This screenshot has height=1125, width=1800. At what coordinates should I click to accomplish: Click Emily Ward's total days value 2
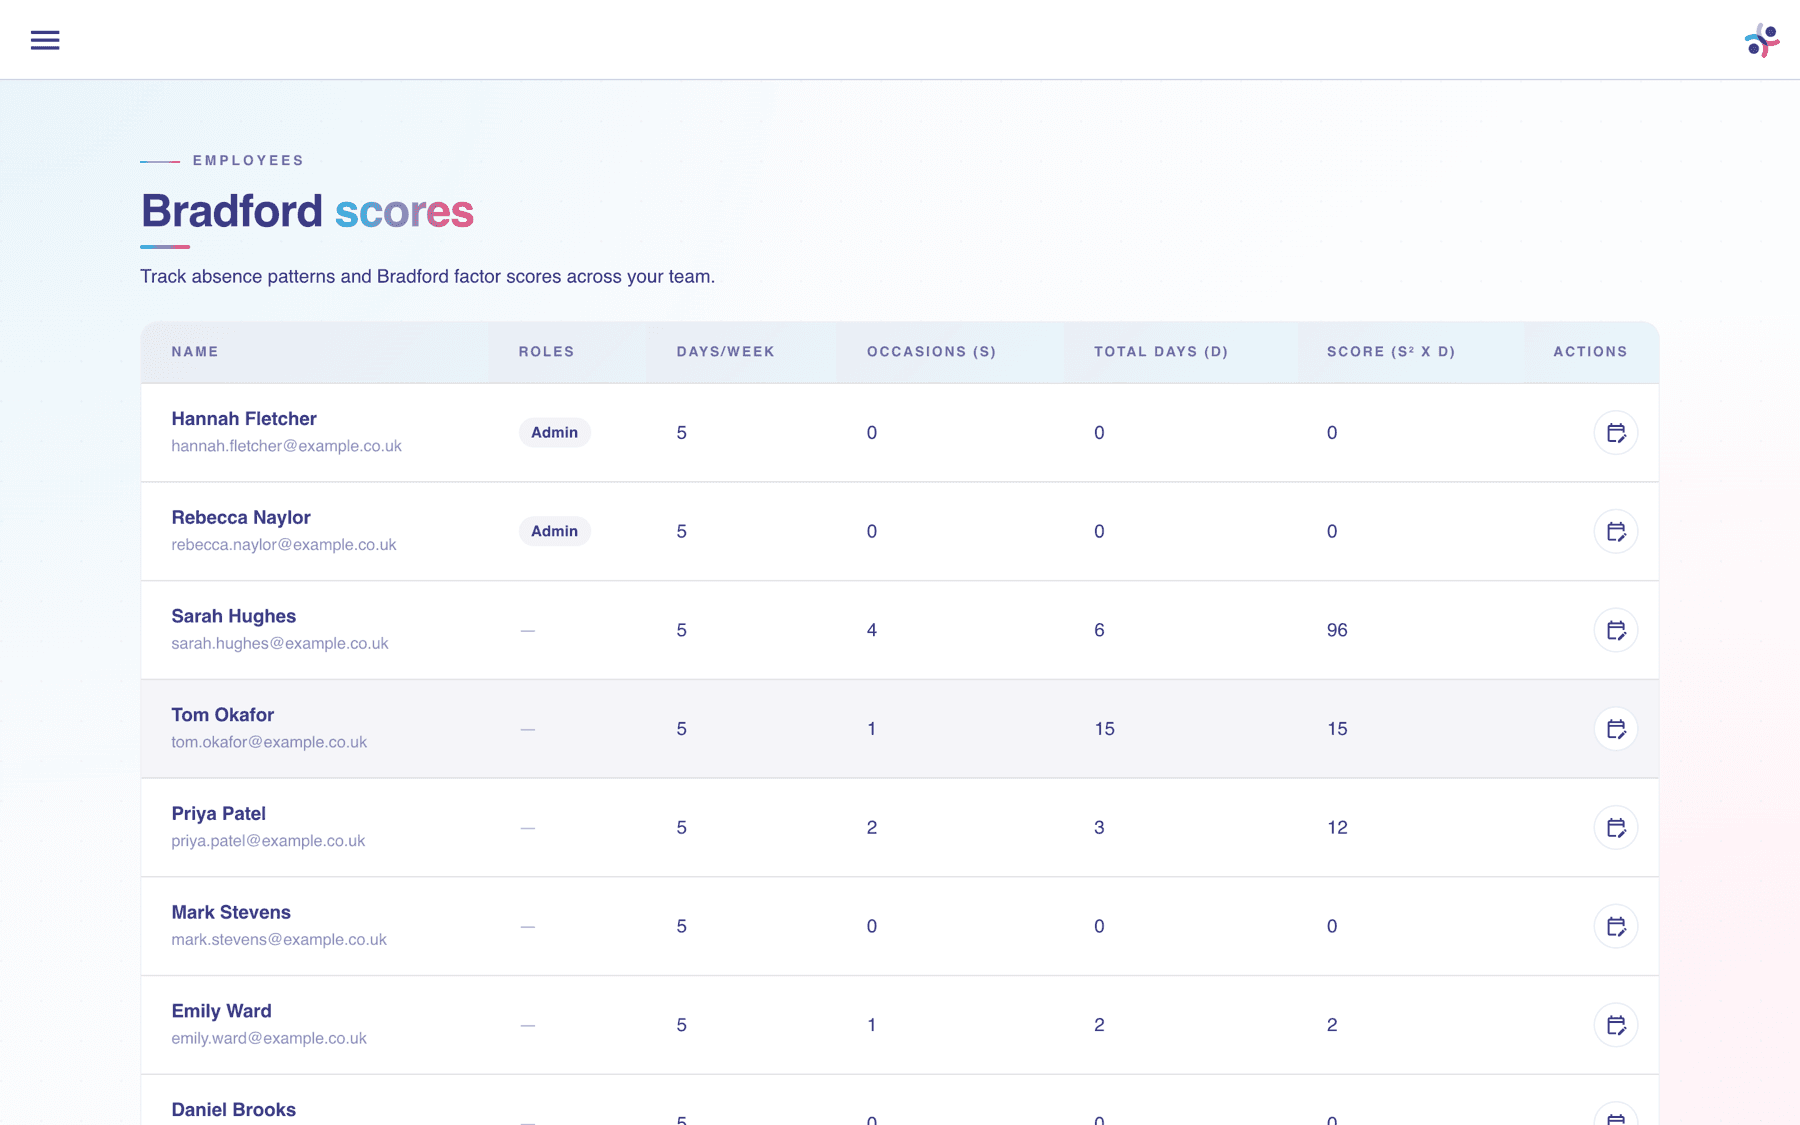point(1099,1025)
